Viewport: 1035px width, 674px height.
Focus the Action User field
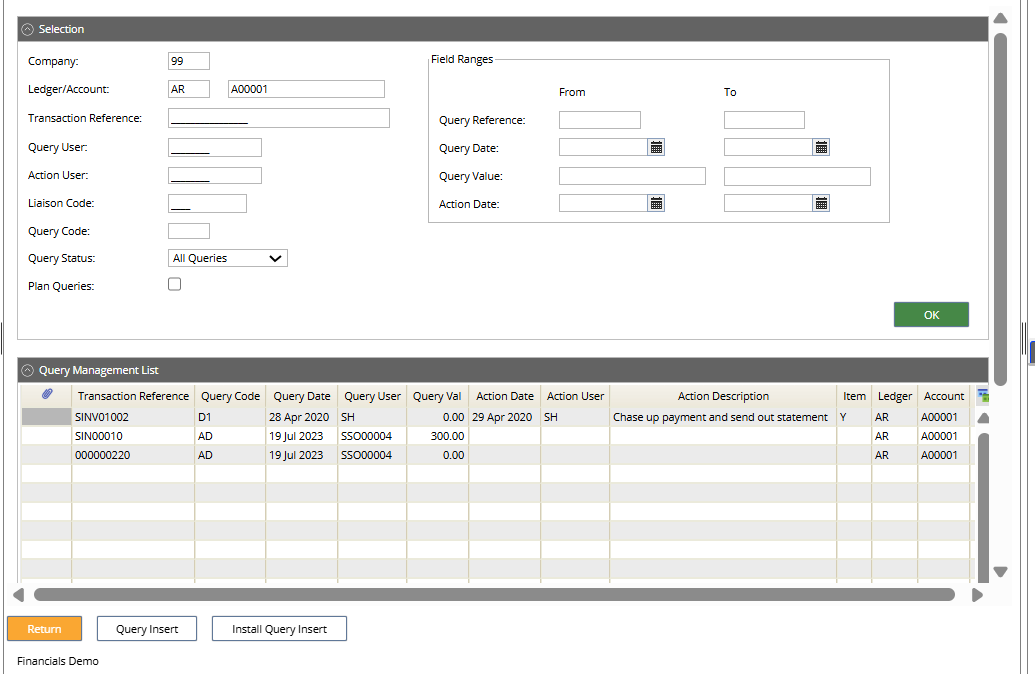coord(215,175)
